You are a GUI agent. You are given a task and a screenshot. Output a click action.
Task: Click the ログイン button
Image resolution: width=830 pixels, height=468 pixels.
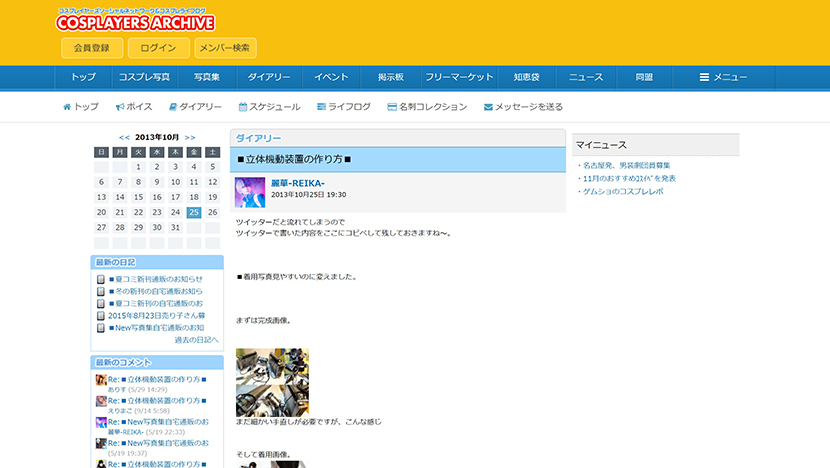coord(158,48)
